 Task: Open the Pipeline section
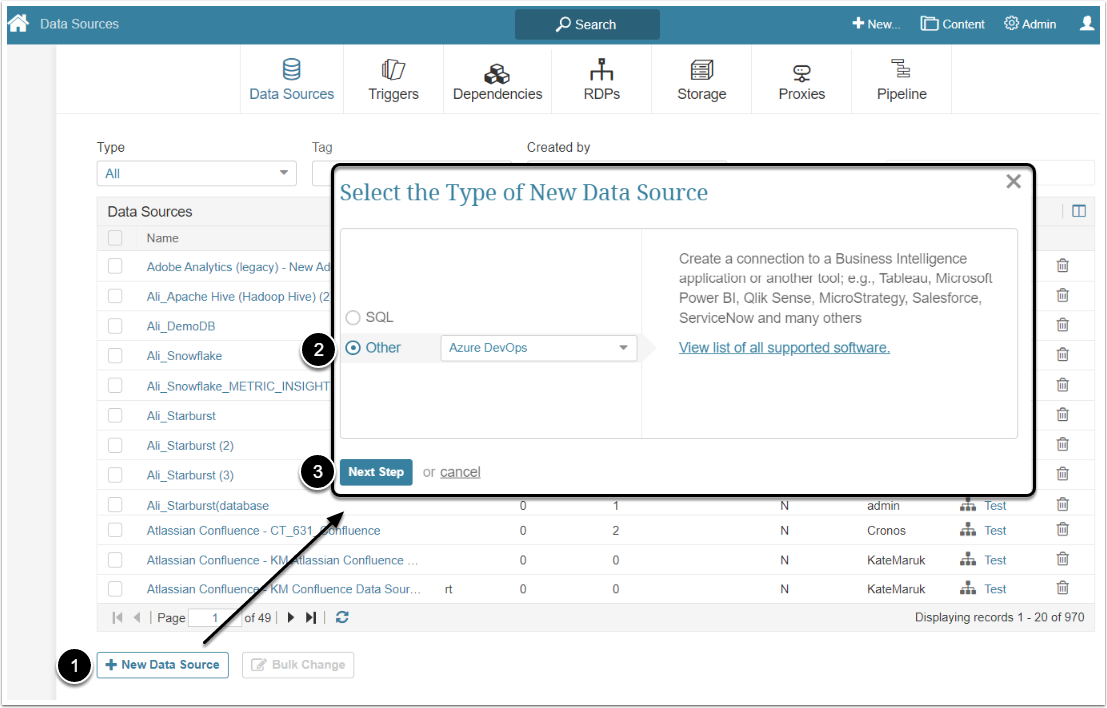coord(901,80)
